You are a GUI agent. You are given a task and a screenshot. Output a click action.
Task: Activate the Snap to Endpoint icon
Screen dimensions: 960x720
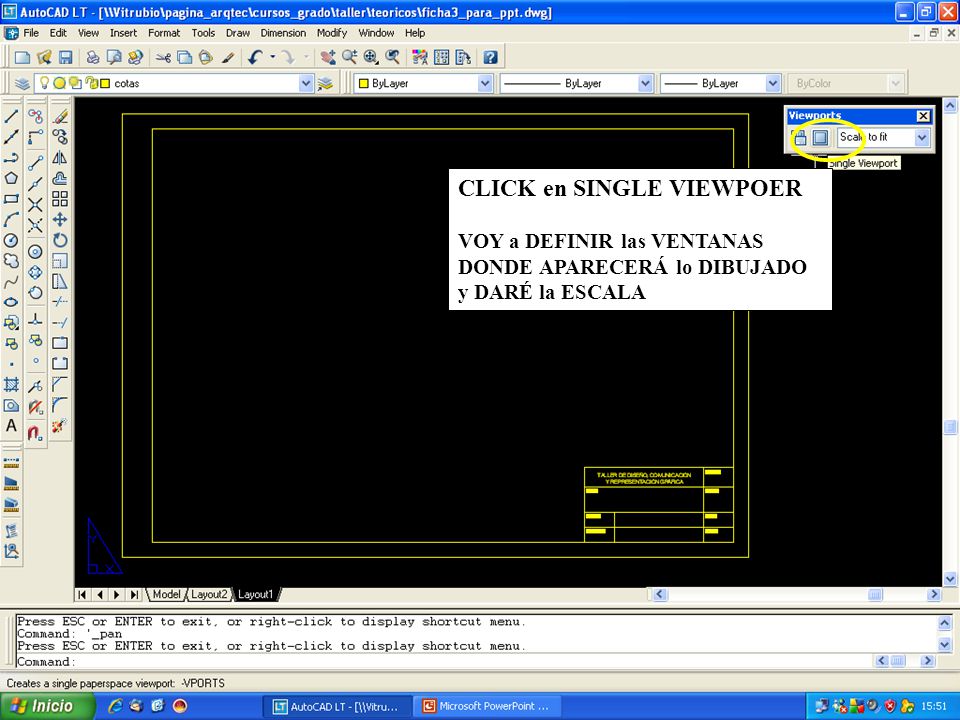click(36, 163)
